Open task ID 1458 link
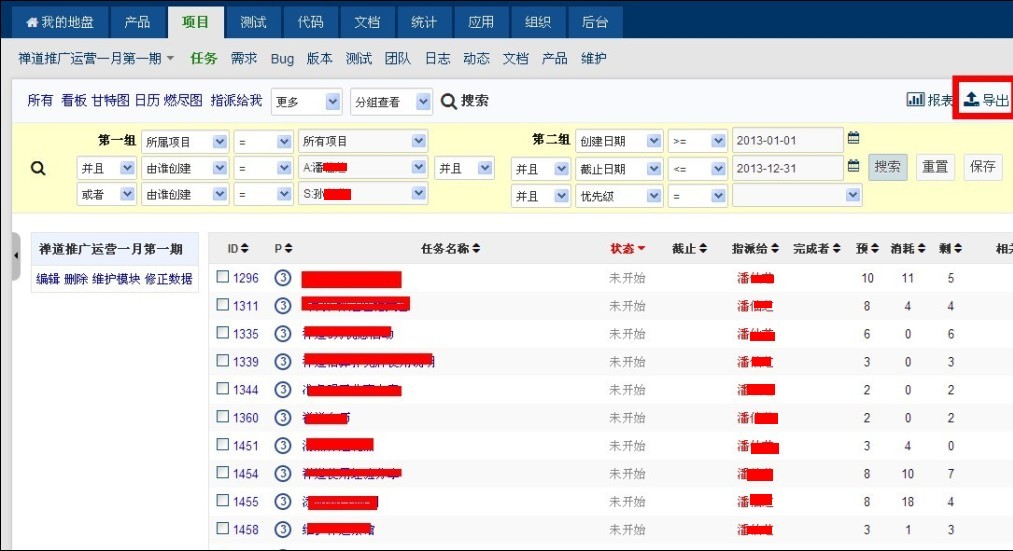1013x551 pixels. [x=245, y=530]
